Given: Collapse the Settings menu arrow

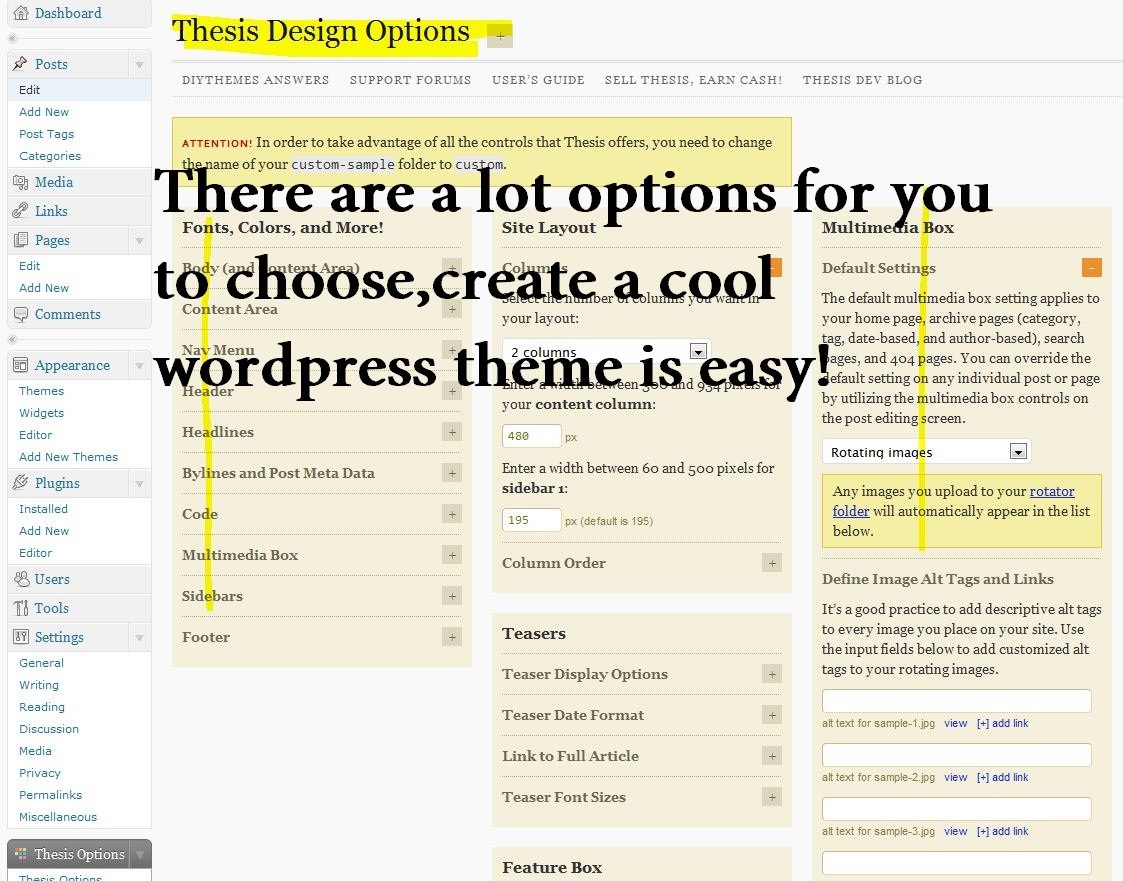Looking at the screenshot, I should click(140, 637).
